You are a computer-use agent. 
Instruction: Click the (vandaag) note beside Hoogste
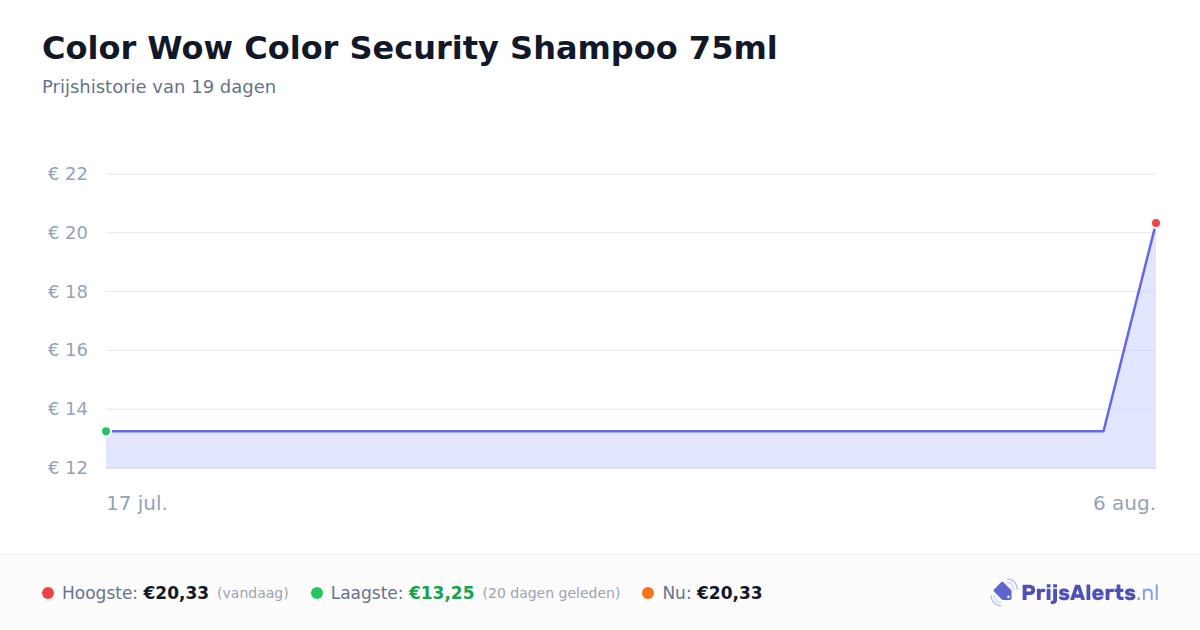tap(253, 593)
